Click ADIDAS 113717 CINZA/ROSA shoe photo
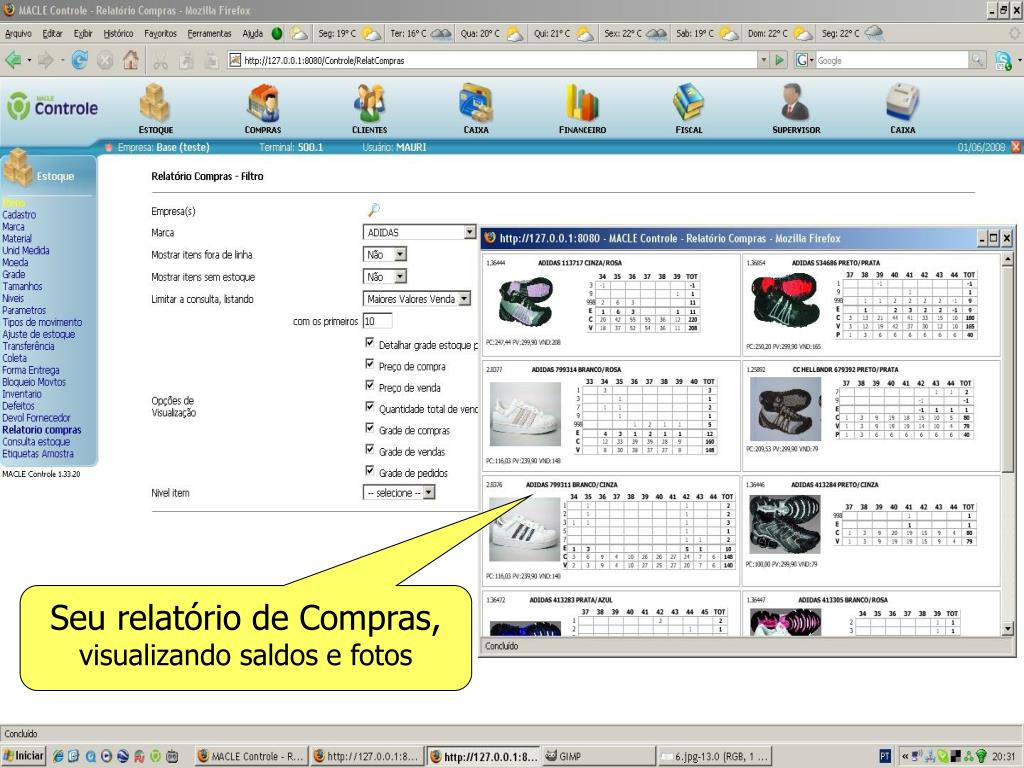 525,300
